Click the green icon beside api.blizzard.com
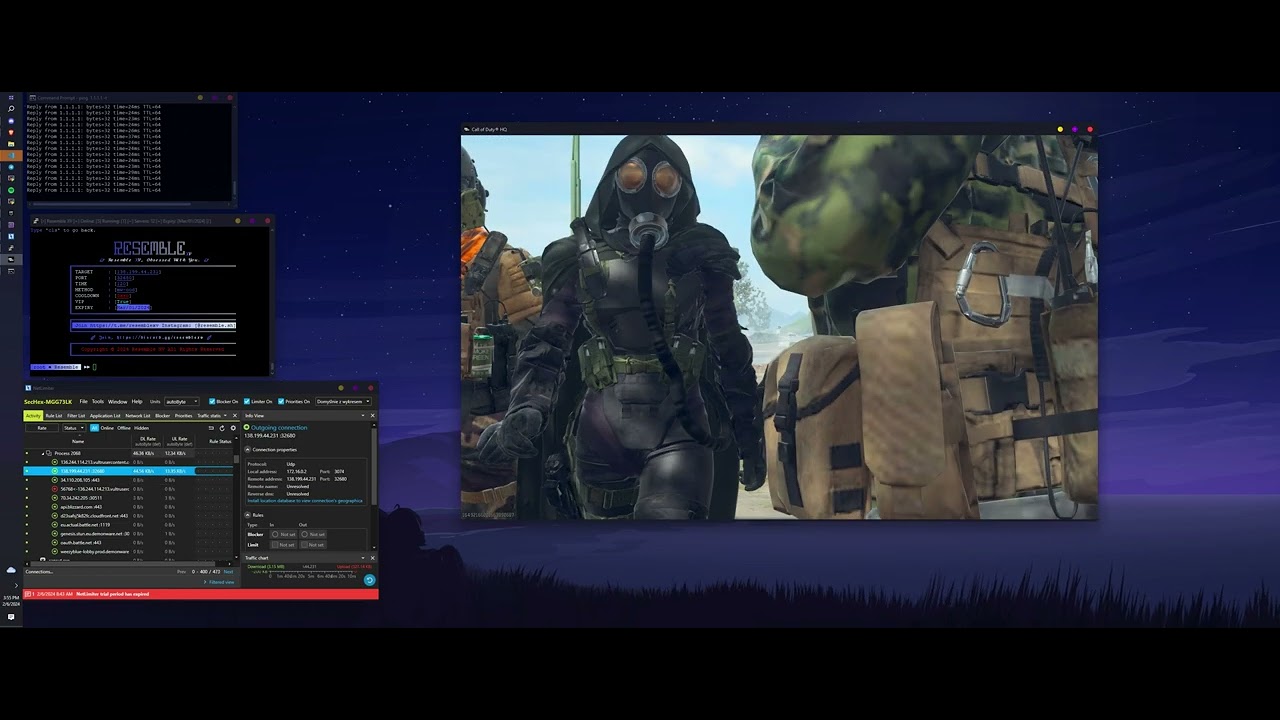This screenshot has height=720, width=1280. 55,507
